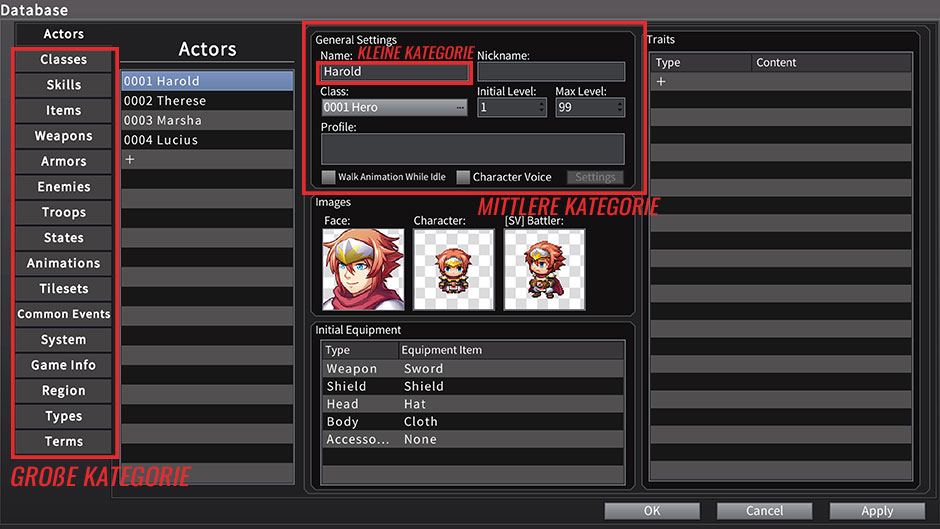940x529 pixels.
Task: Click Harold's face image thumbnail
Action: click(x=363, y=269)
